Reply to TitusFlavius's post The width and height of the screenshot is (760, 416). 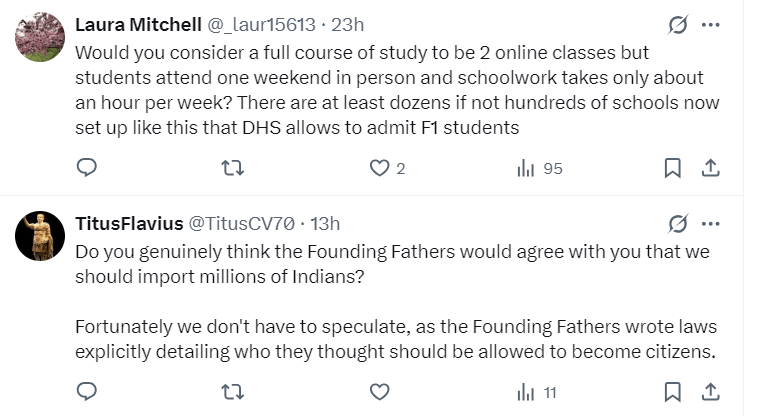click(87, 391)
